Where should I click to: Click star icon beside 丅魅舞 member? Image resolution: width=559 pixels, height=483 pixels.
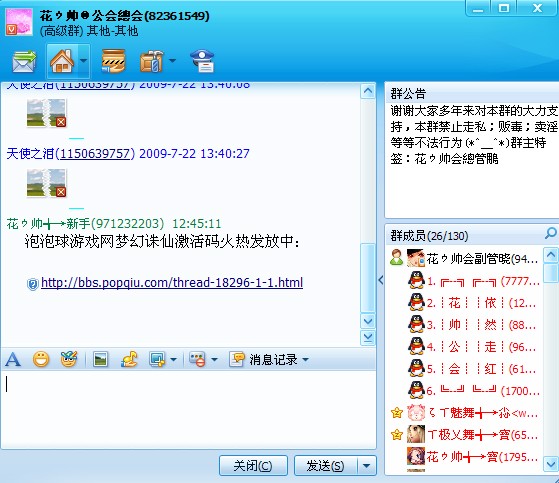pos(397,413)
